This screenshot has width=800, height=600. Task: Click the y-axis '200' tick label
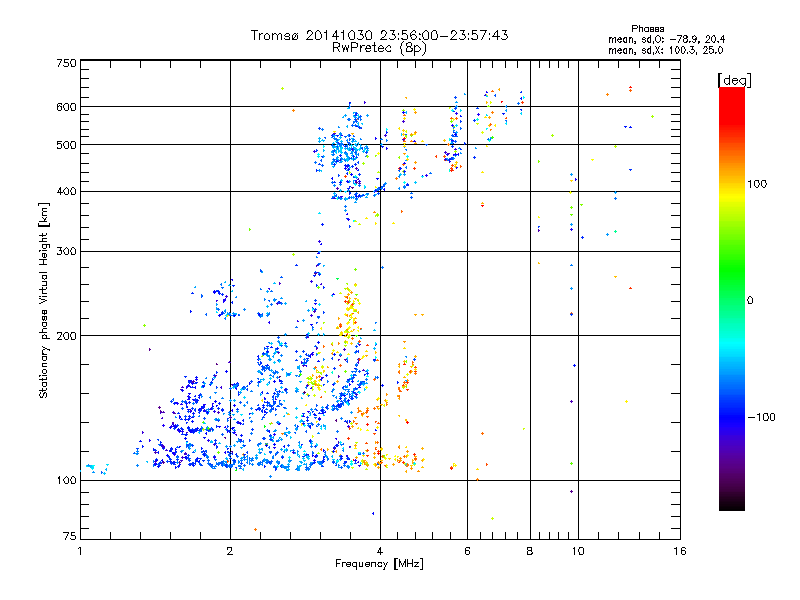[x=66, y=336]
